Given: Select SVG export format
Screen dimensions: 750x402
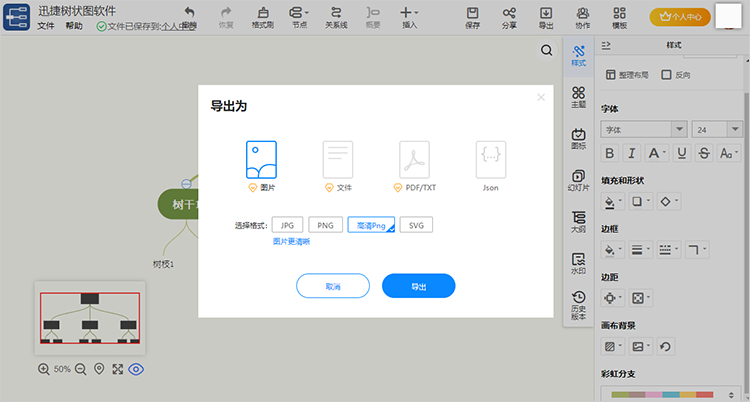Looking at the screenshot, I should pos(416,226).
